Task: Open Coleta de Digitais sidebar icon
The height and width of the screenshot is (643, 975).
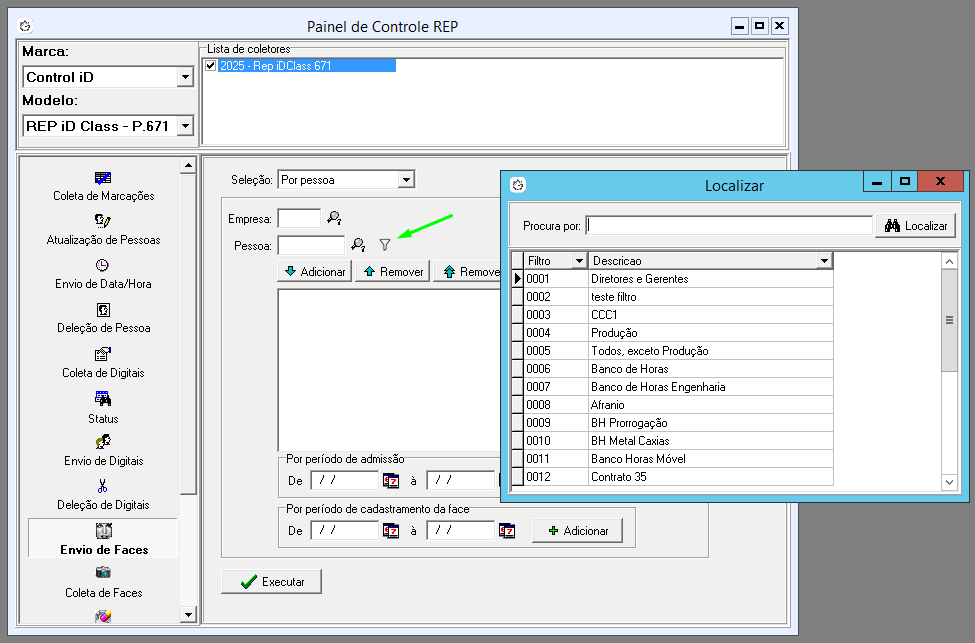Action: click(x=103, y=354)
